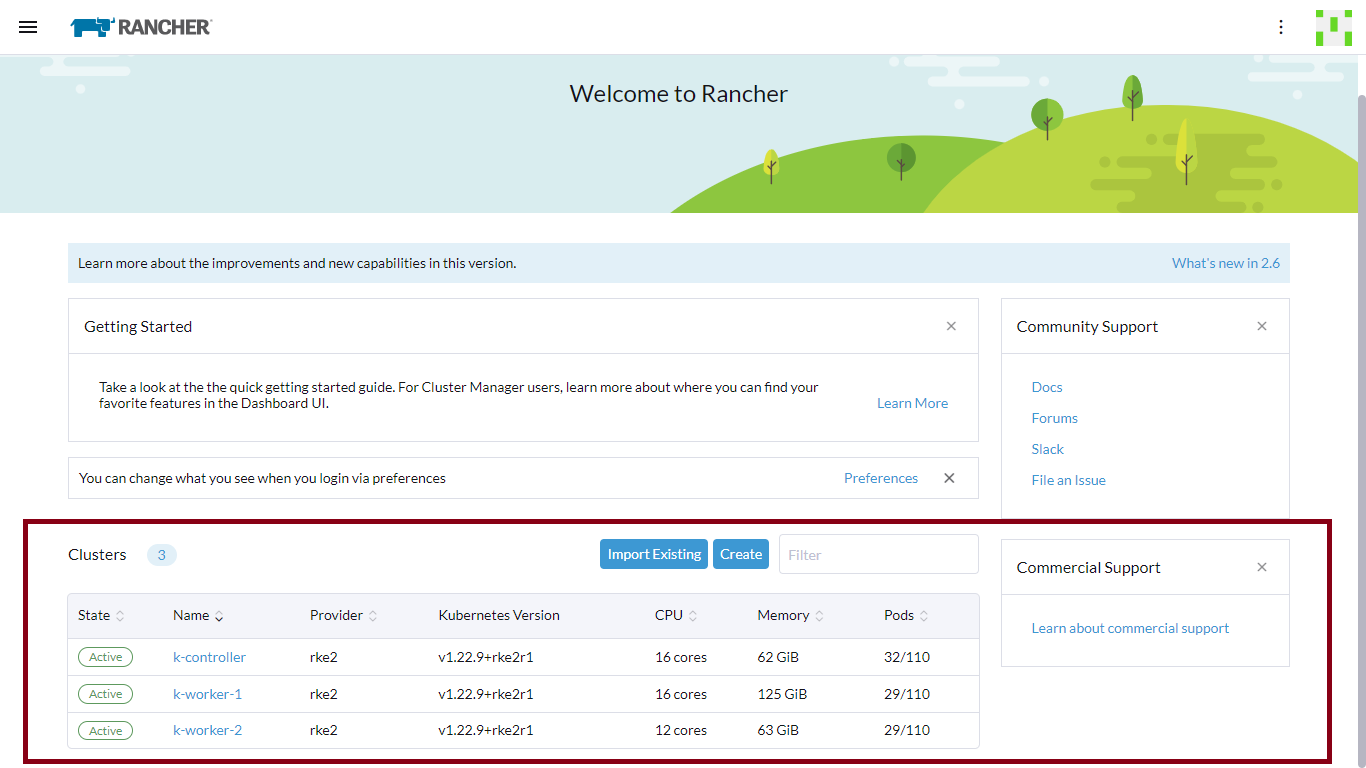Open the k-worker-1 cluster

point(207,694)
